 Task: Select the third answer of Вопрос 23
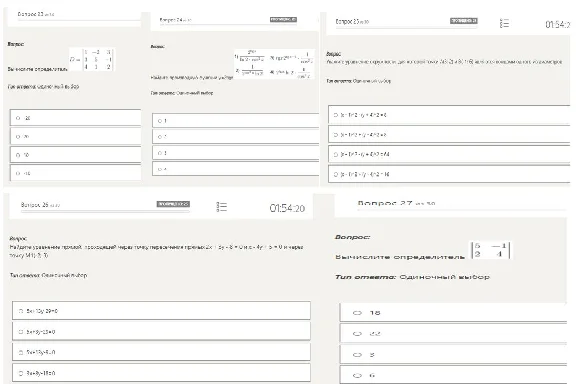tap(75, 155)
